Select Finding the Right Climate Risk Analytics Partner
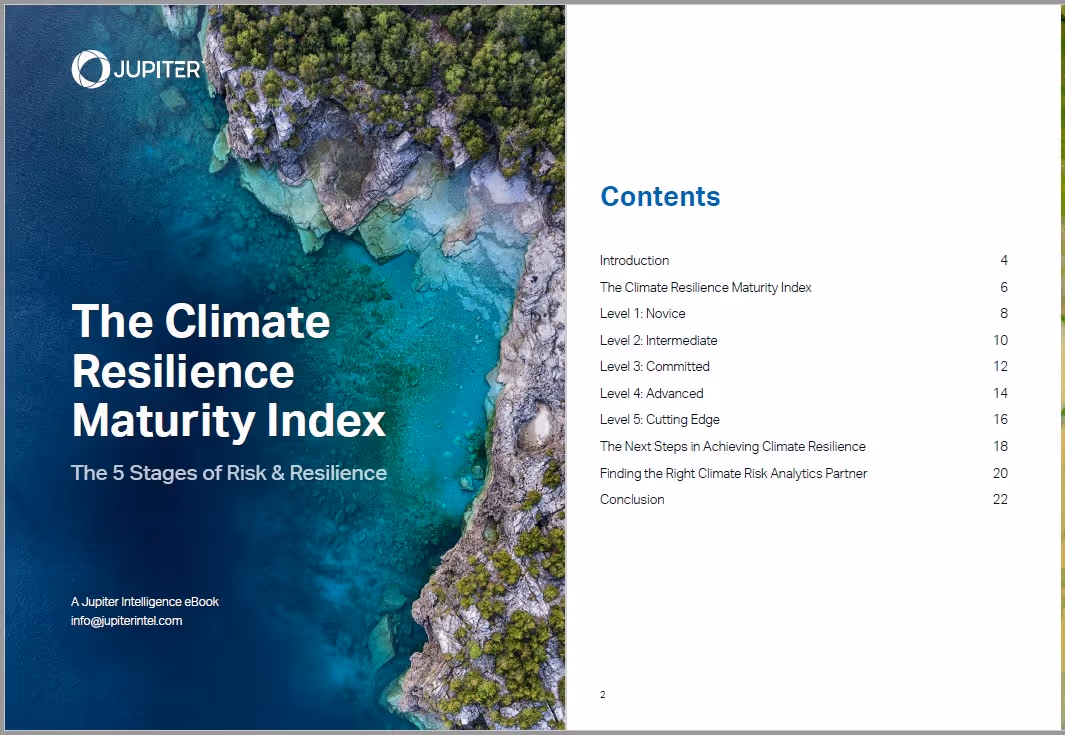This screenshot has height=735, width=1065. (x=734, y=473)
